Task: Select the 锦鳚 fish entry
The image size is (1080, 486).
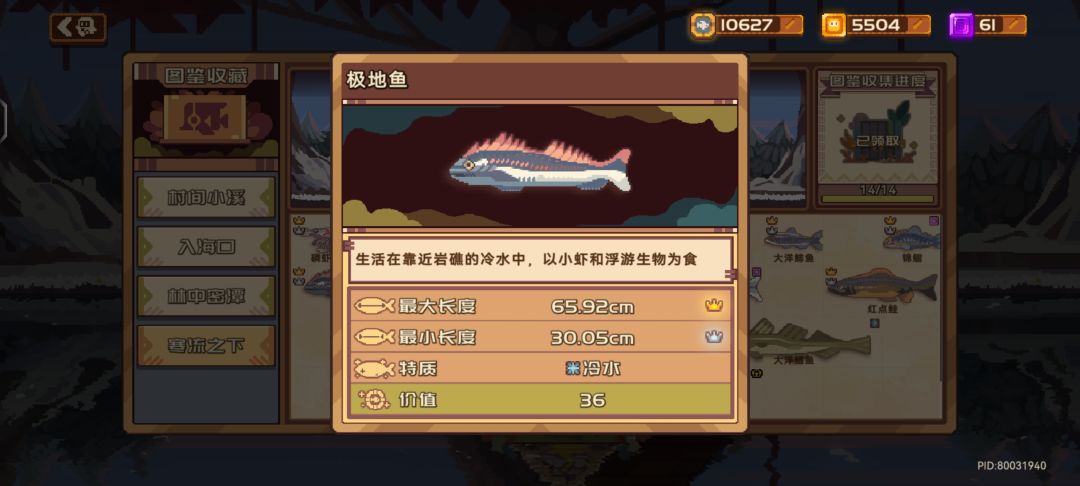Action: 911,242
